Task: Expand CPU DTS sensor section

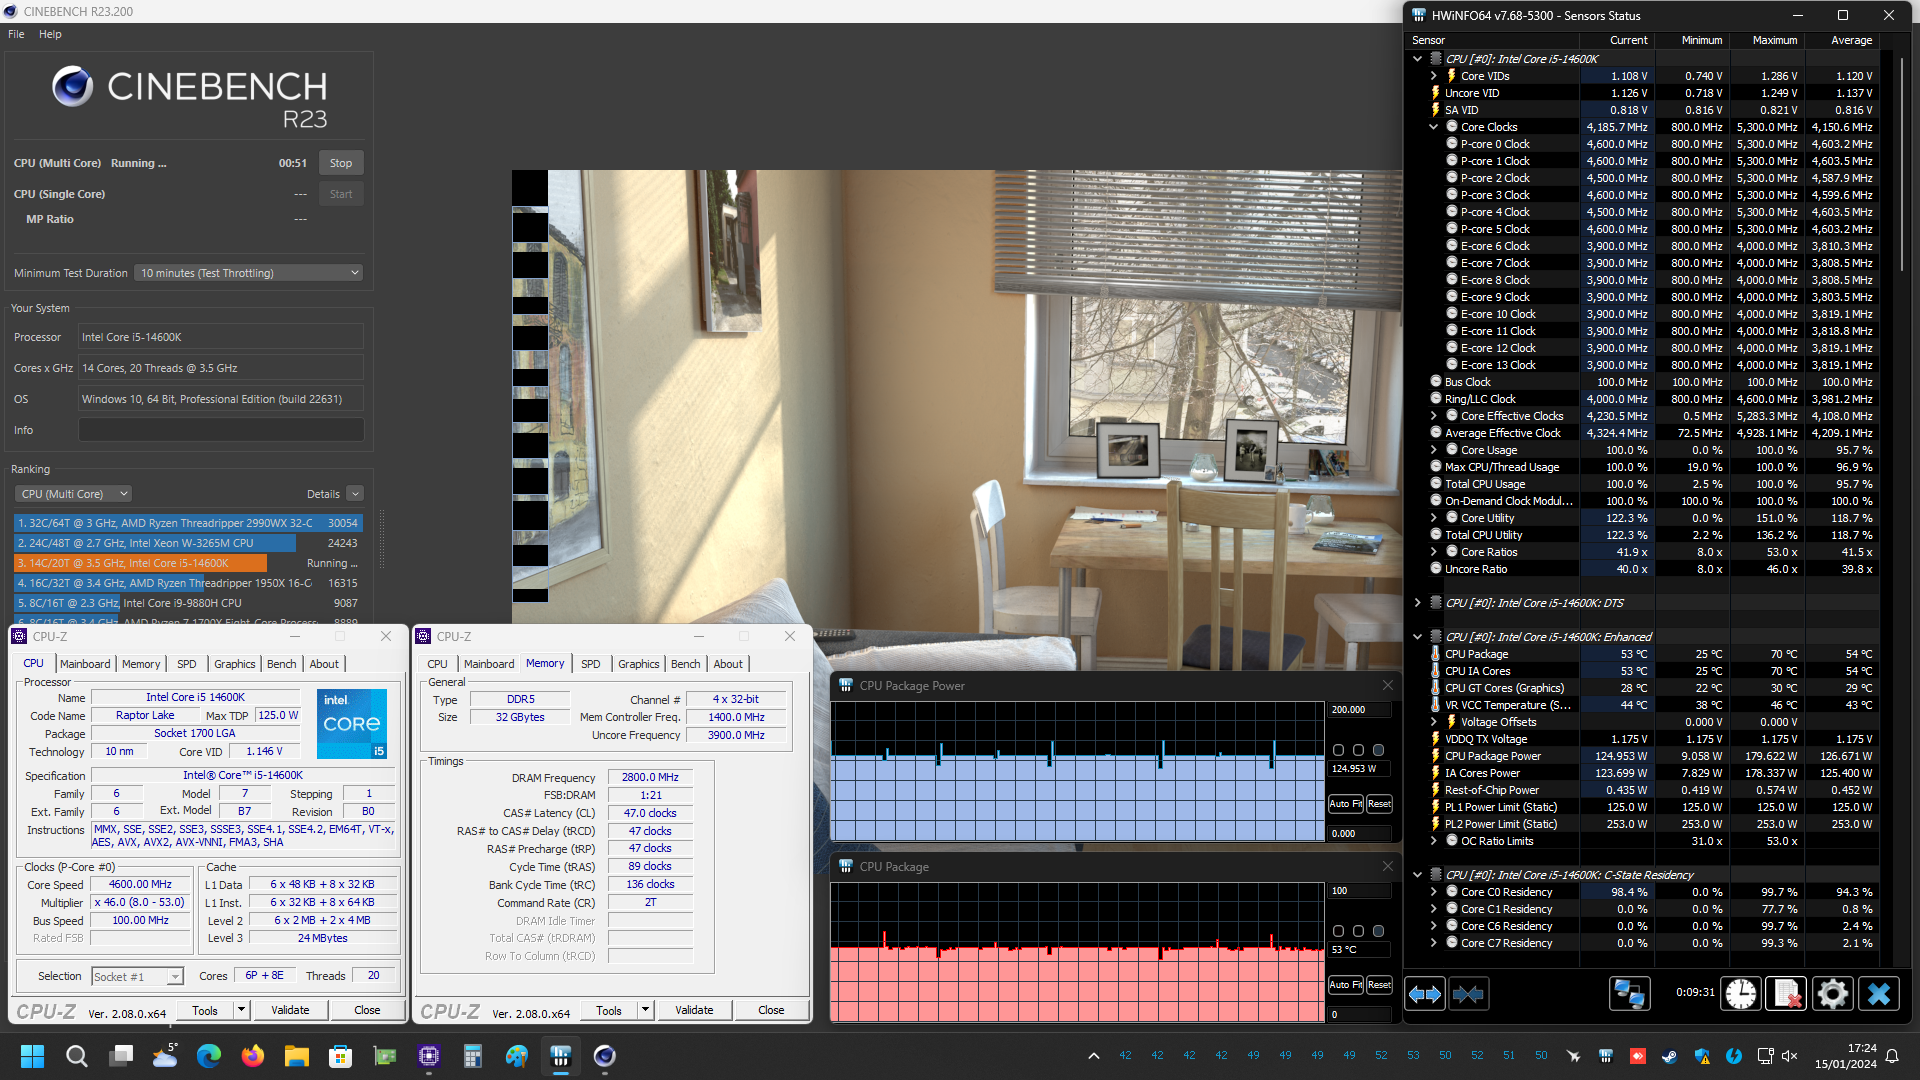Action: tap(1417, 603)
